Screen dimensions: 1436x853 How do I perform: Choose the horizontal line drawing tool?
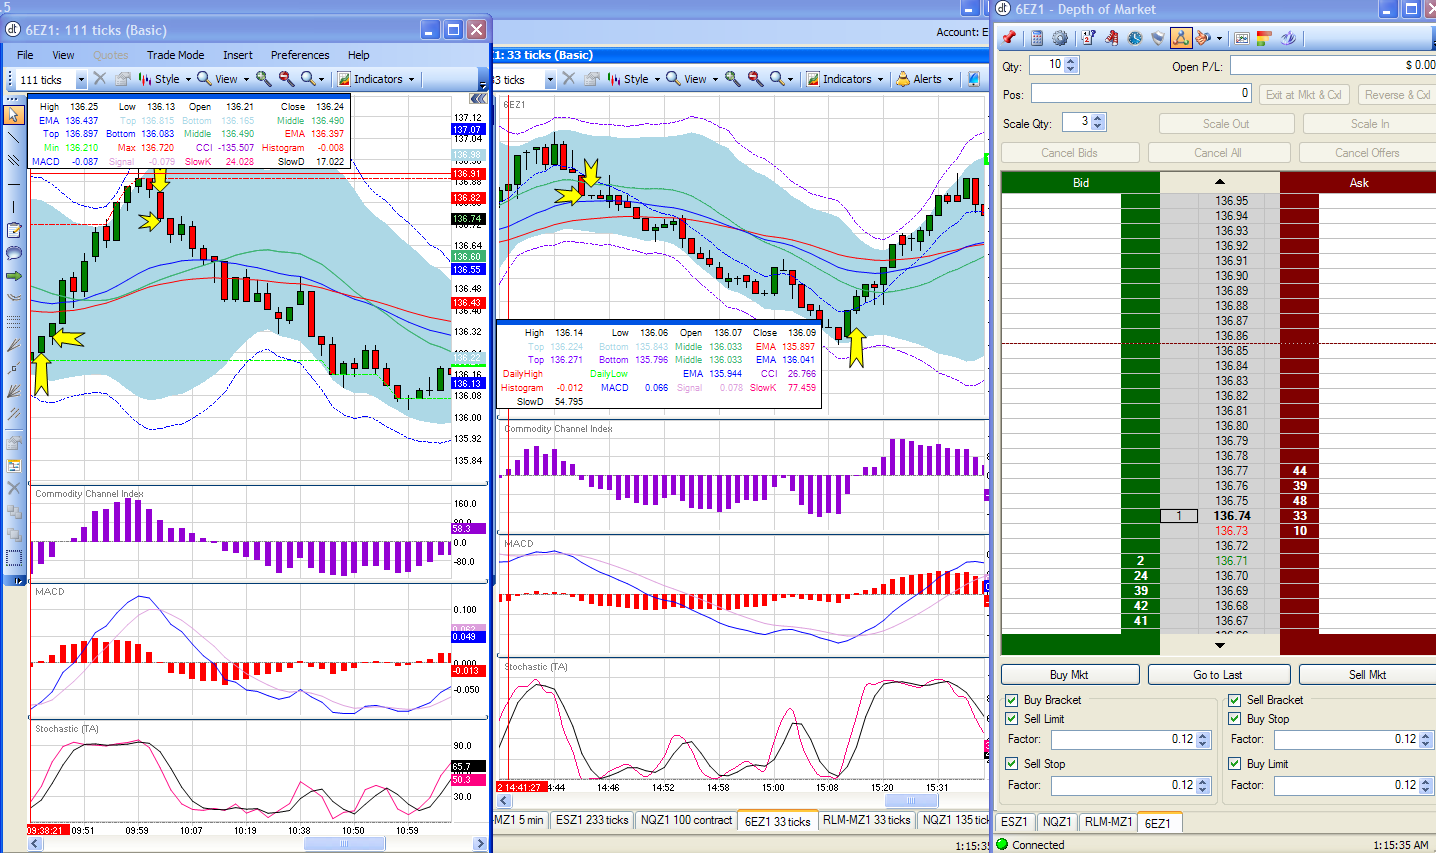(14, 183)
